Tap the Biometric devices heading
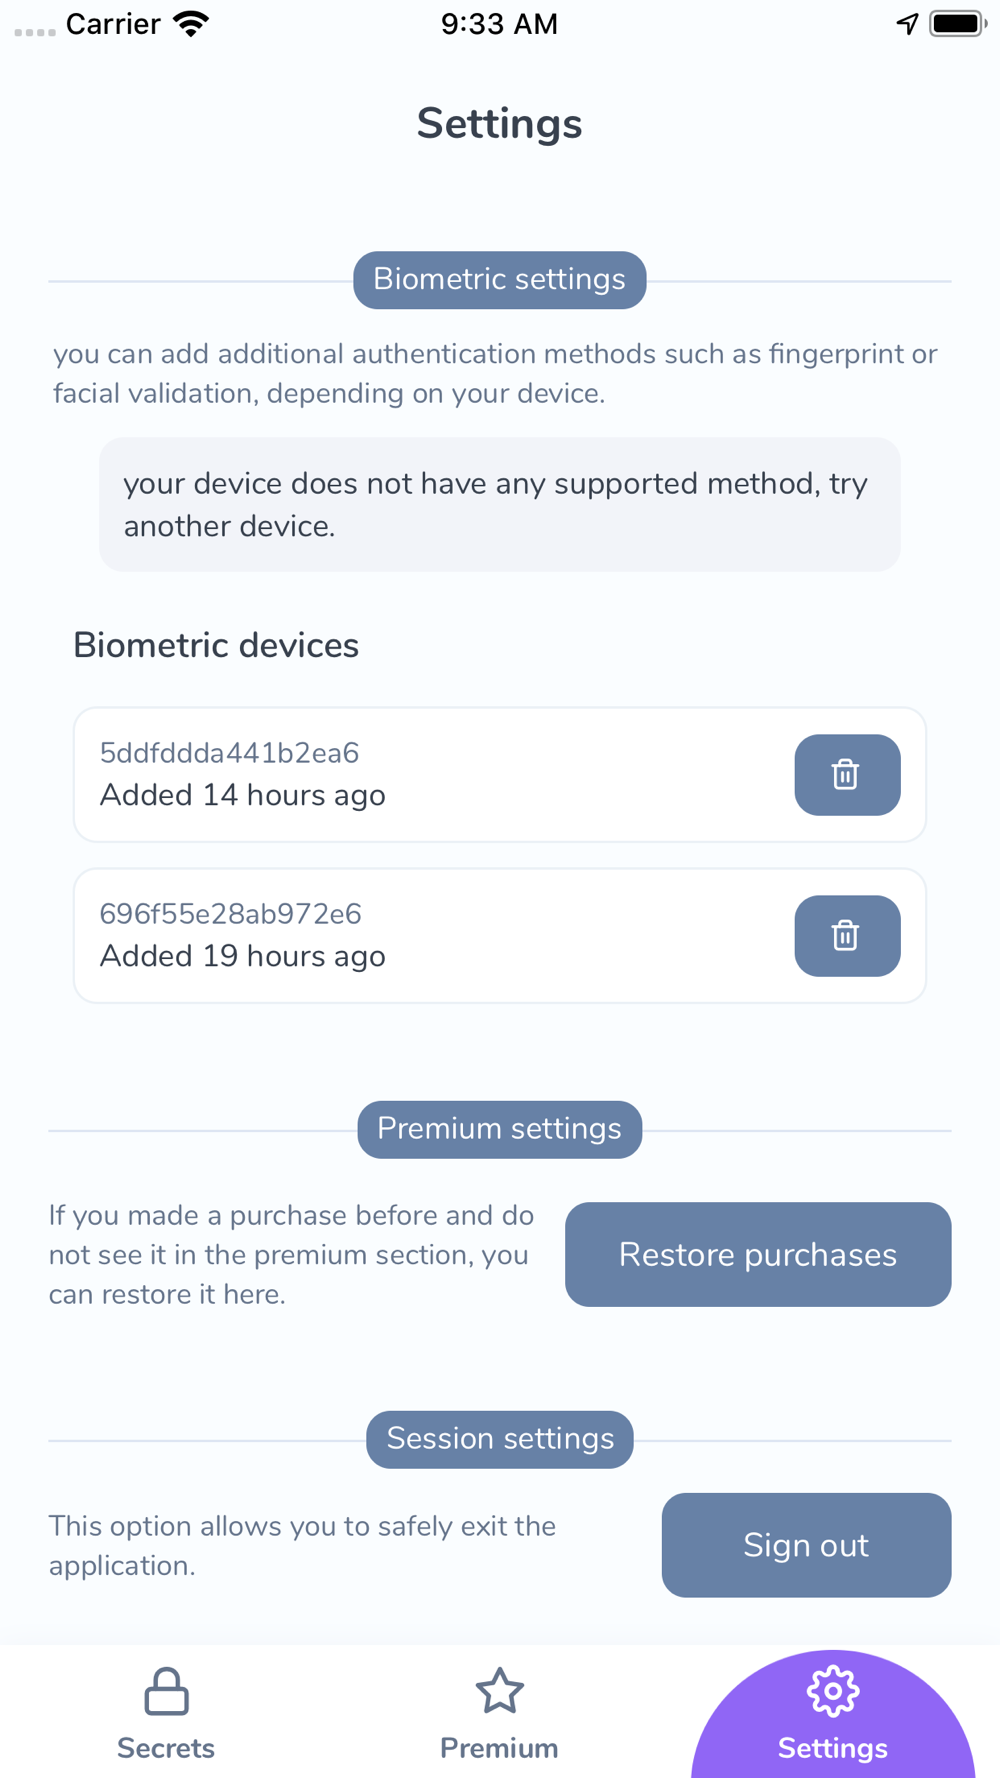 coord(216,646)
